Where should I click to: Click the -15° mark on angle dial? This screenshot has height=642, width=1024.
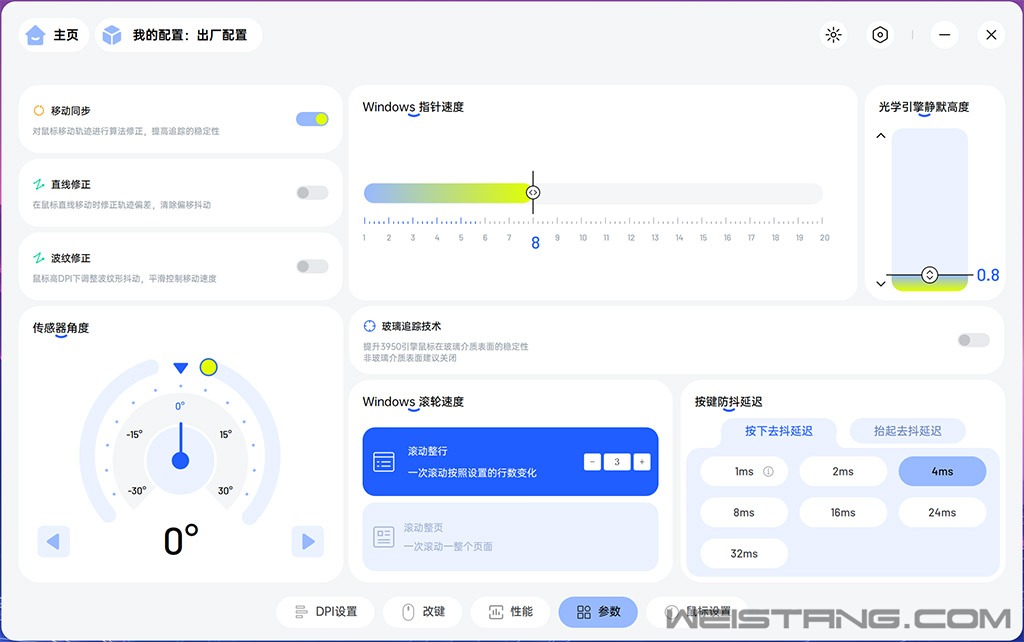point(134,434)
